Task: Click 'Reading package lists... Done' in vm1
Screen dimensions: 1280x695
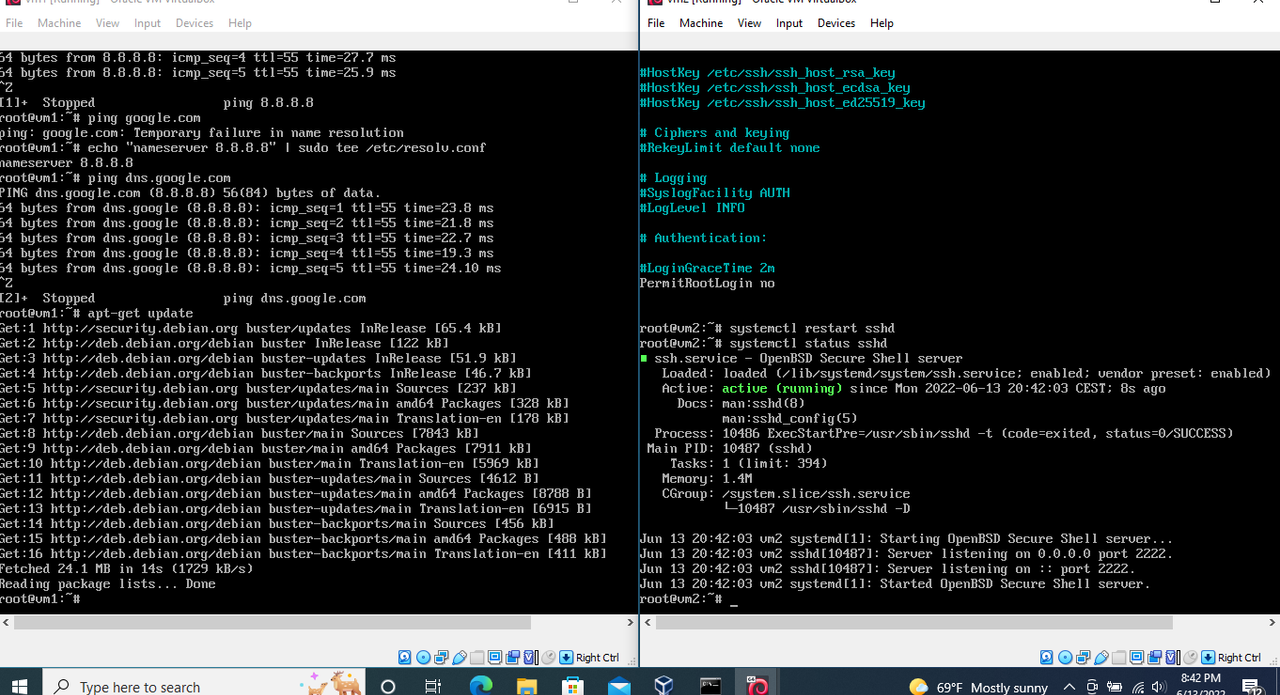Action: (108, 583)
